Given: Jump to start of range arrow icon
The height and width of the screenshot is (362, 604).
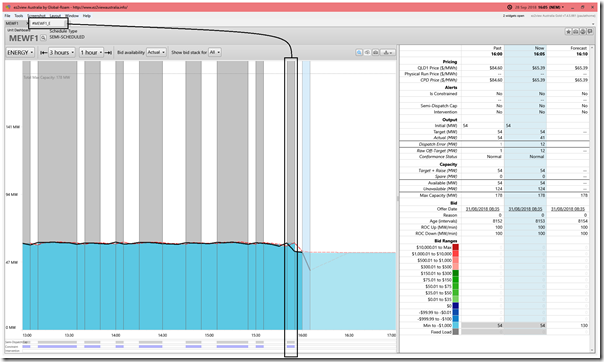Looking at the screenshot, I should tap(44, 52).
